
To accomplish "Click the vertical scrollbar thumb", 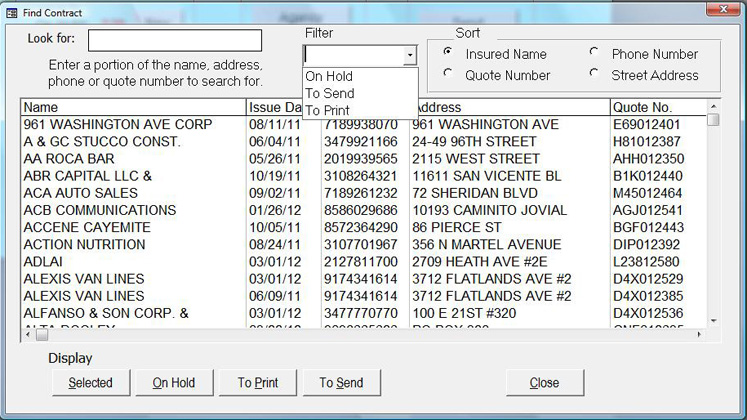I will click(x=713, y=119).
